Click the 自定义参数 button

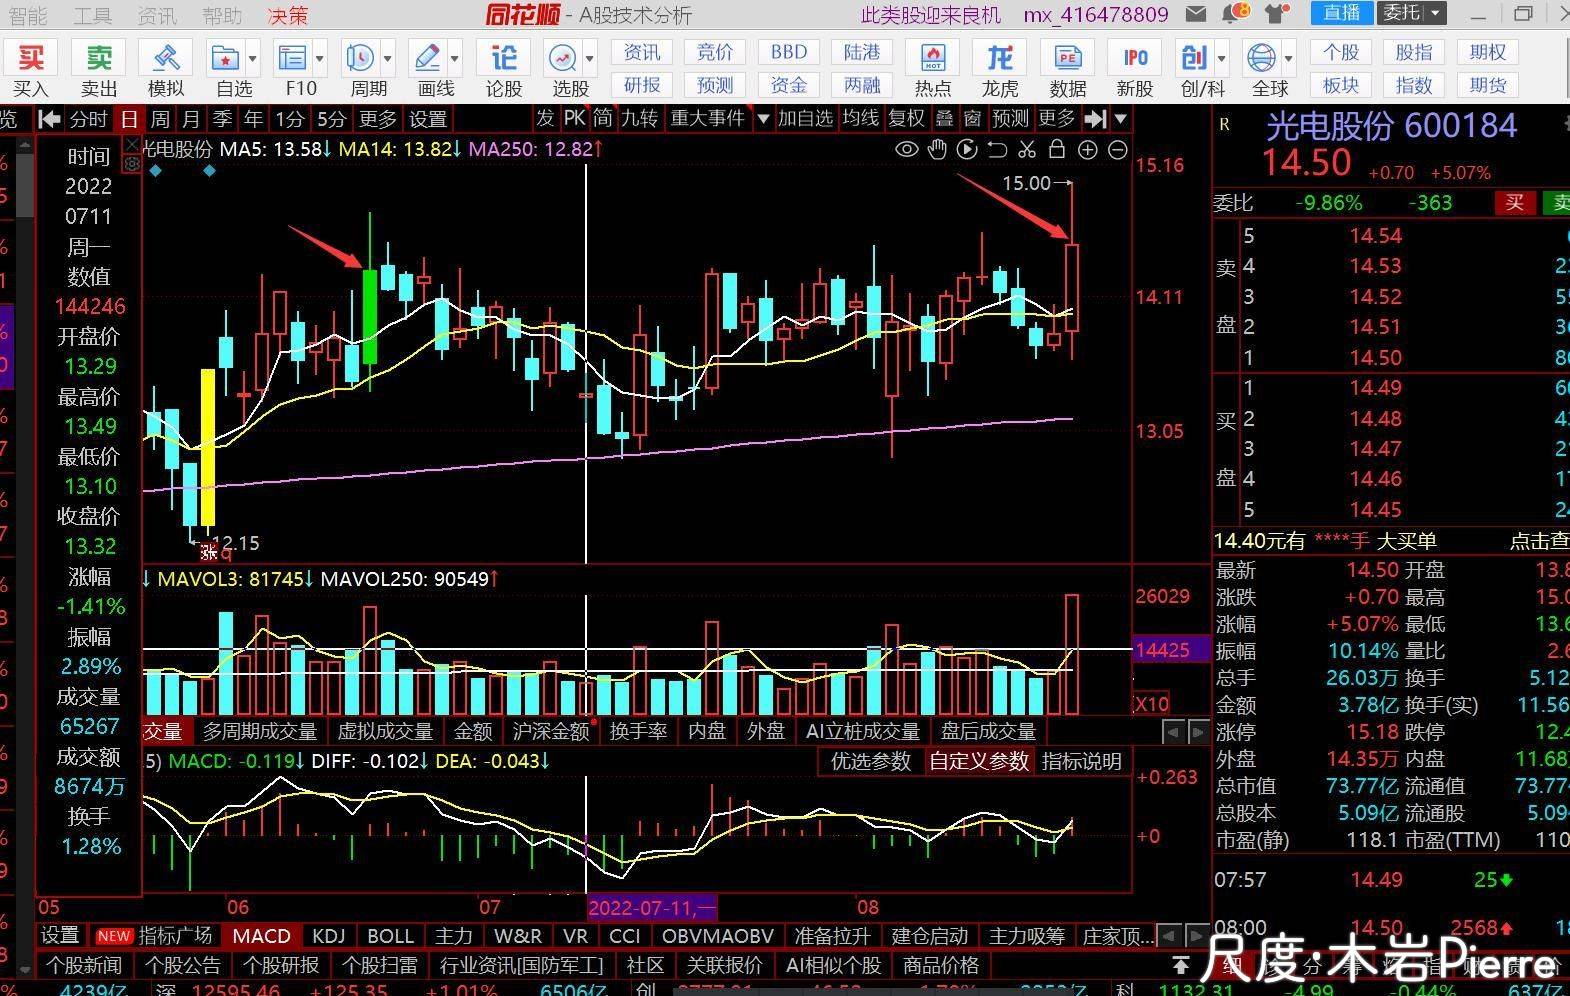click(978, 761)
